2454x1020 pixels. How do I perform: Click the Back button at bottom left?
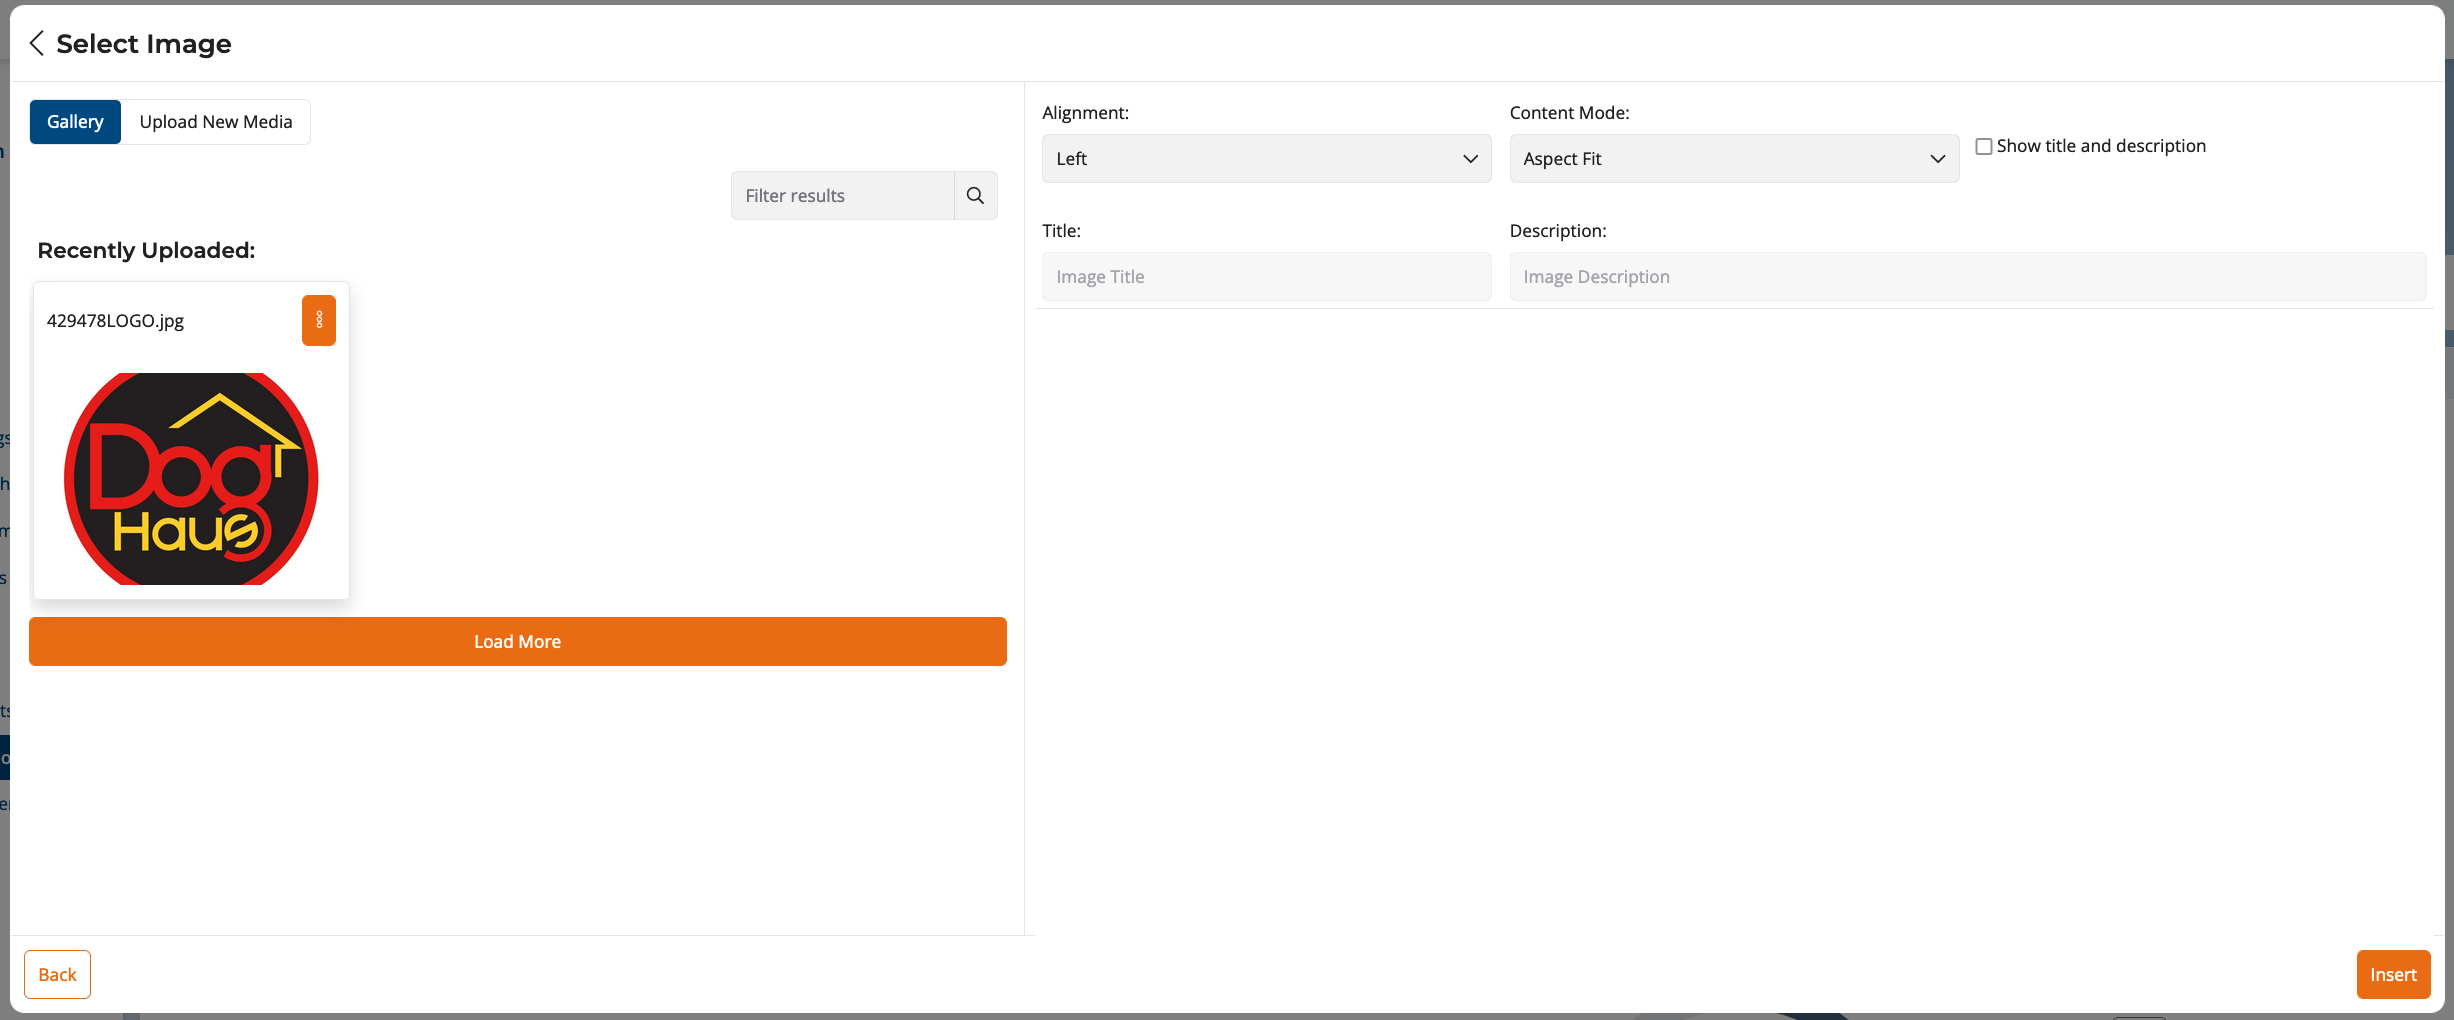(57, 973)
